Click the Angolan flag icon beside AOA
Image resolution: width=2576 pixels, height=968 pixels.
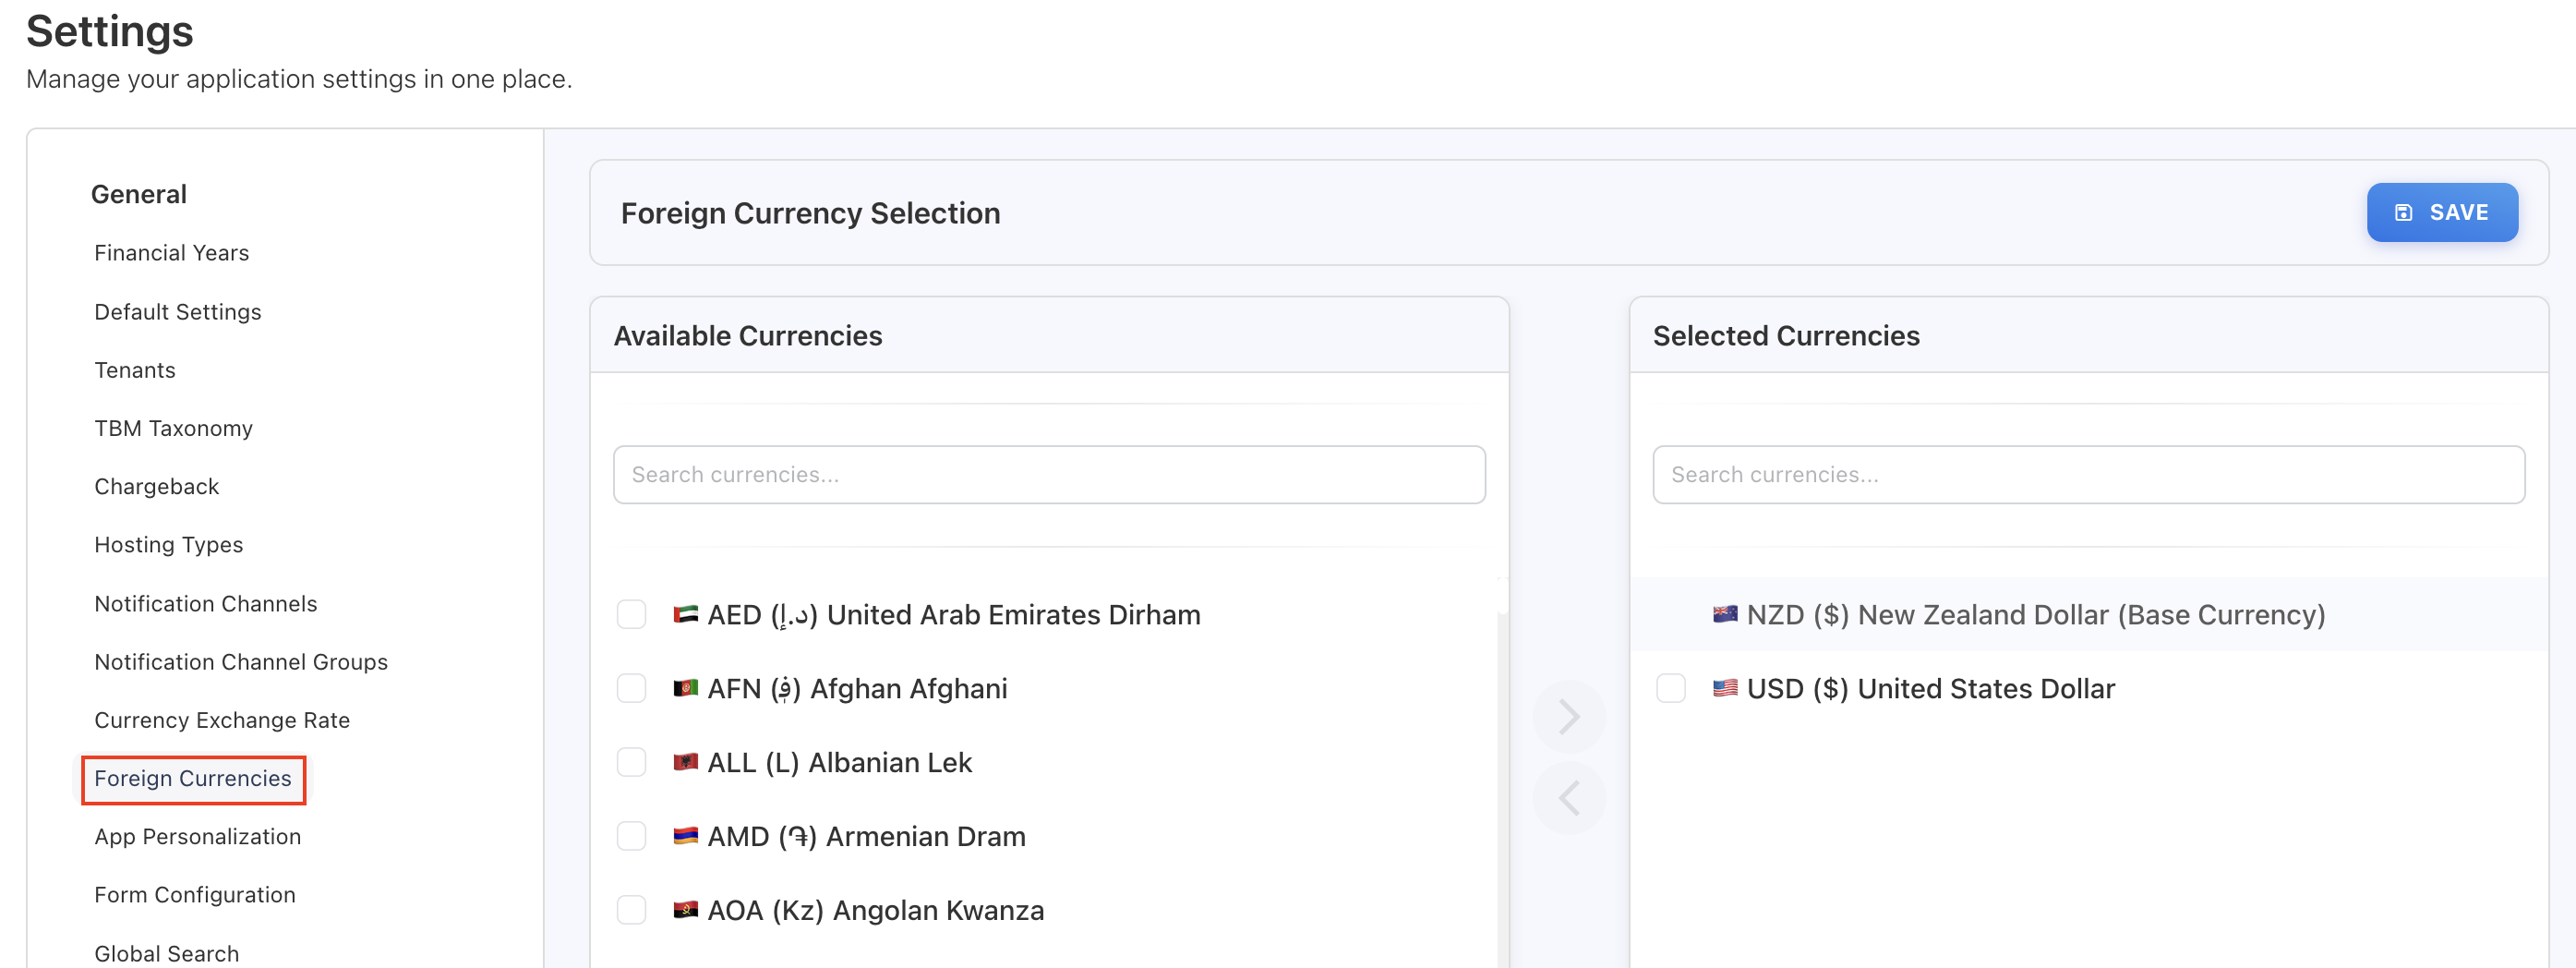[685, 910]
